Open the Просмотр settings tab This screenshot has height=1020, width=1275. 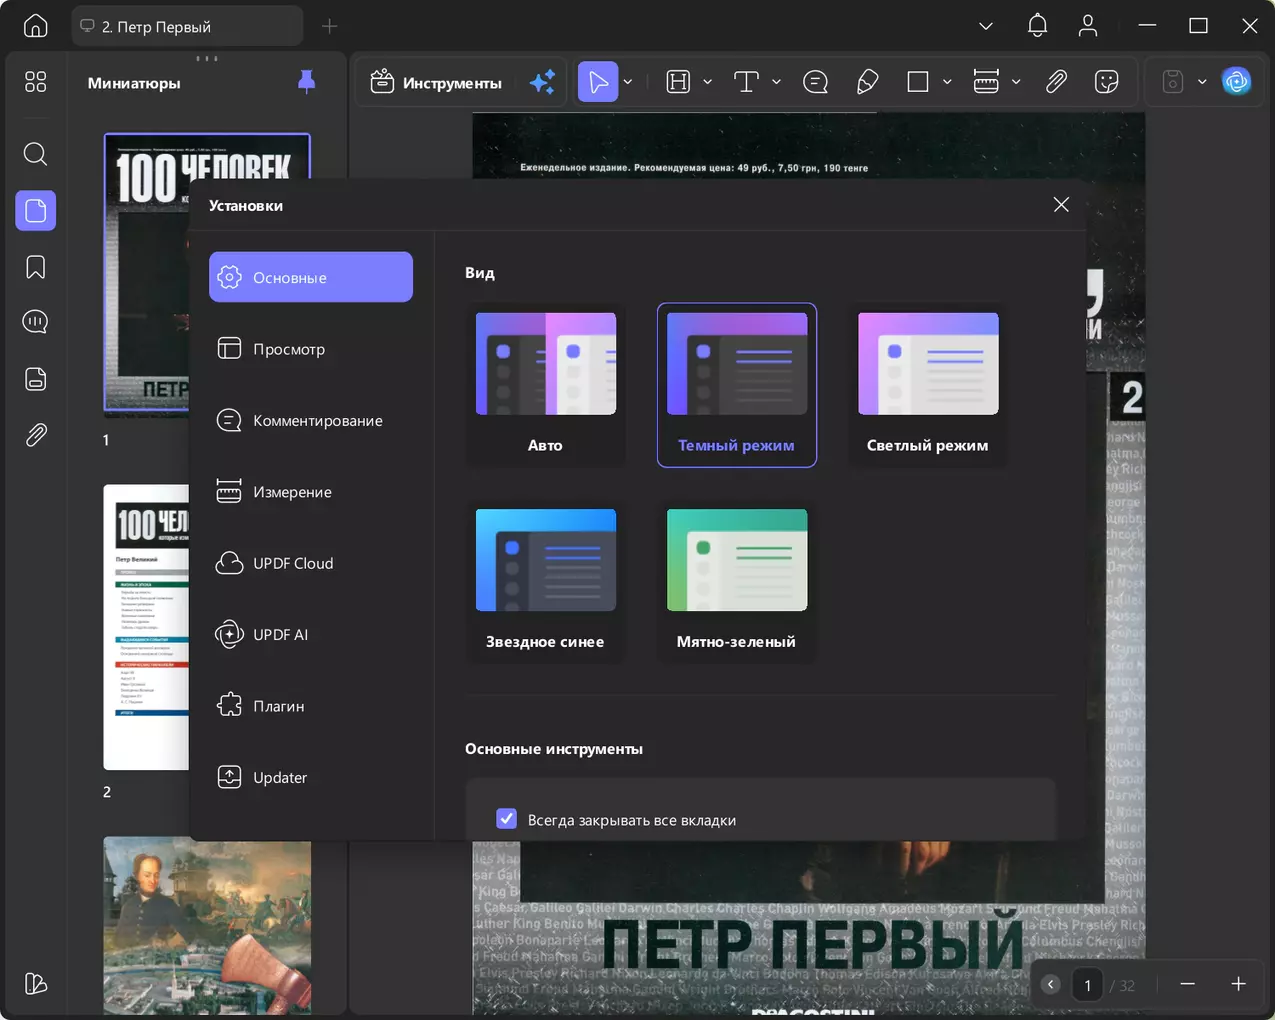click(311, 349)
